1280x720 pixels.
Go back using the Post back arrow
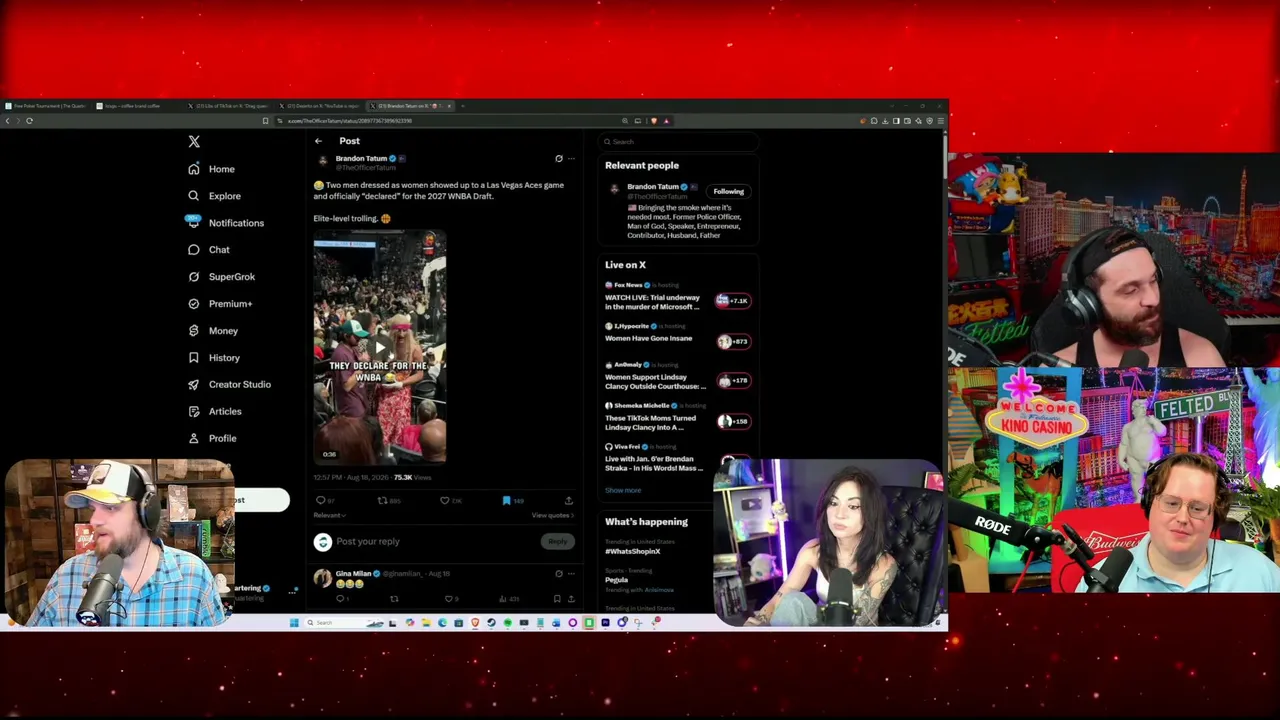(x=318, y=141)
